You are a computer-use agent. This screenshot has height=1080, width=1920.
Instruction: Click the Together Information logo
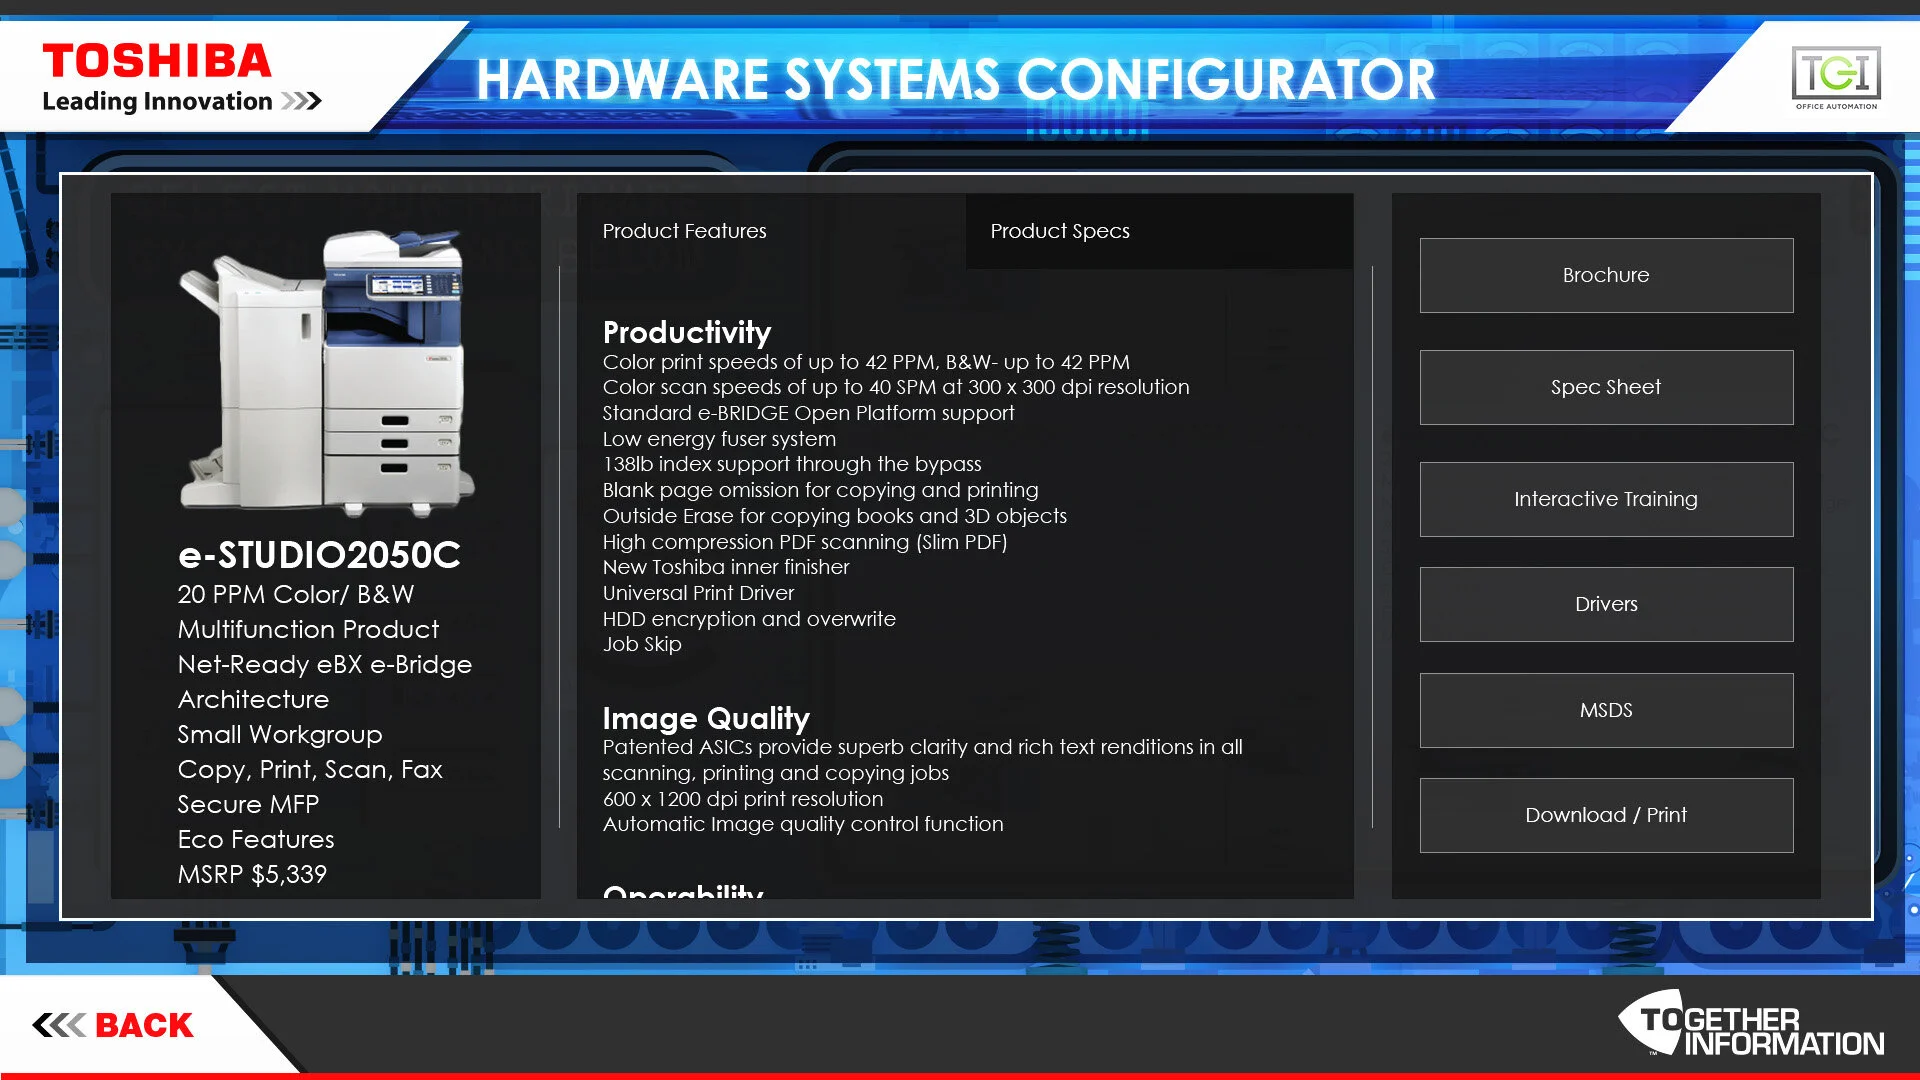1752,1024
